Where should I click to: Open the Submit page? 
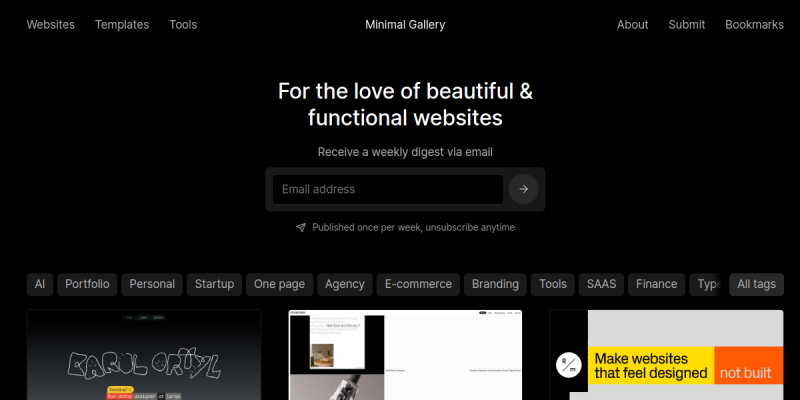[687, 24]
